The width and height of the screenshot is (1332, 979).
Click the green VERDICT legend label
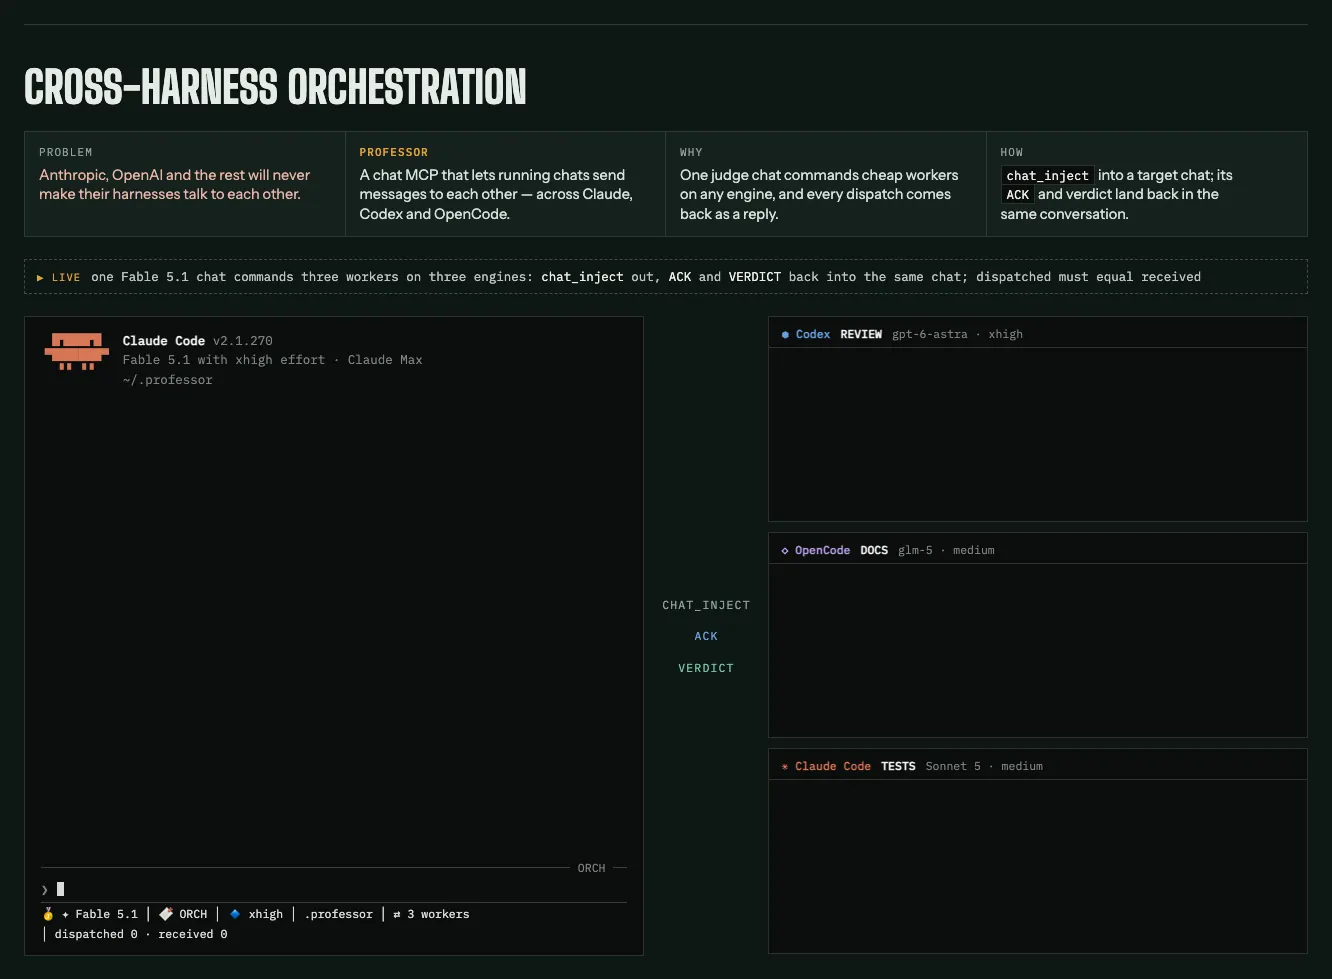click(x=706, y=668)
